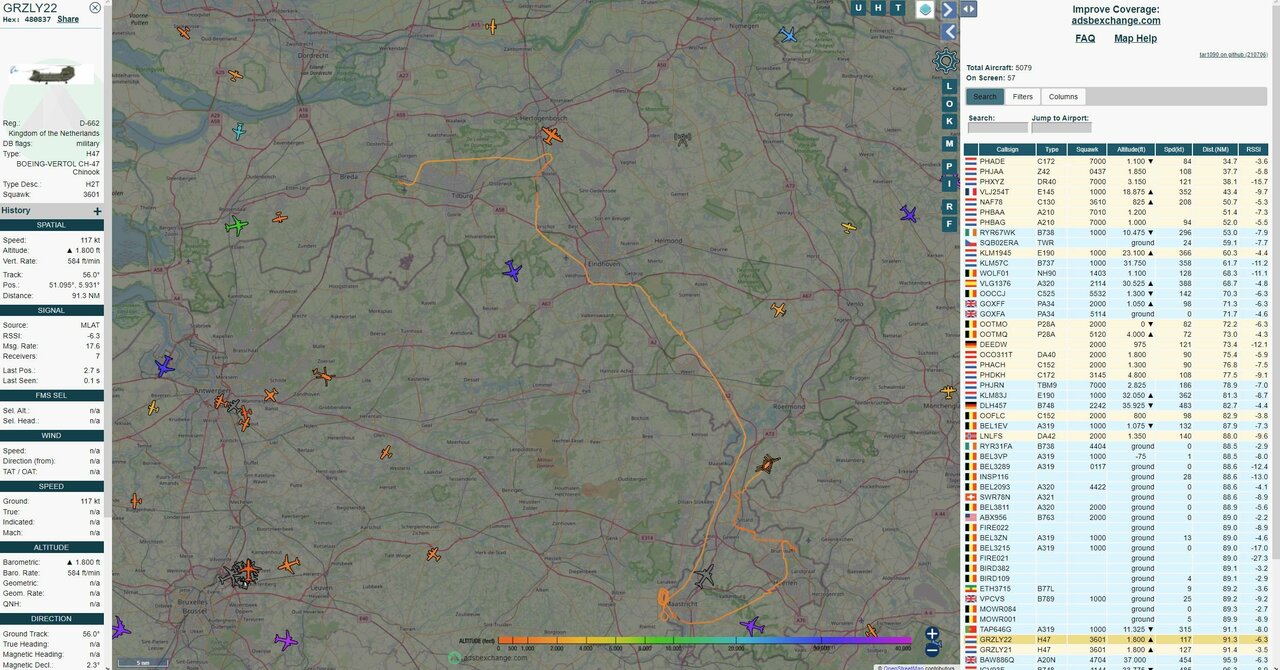Toggle the M map button
The height and width of the screenshot is (670, 1280).
click(949, 143)
